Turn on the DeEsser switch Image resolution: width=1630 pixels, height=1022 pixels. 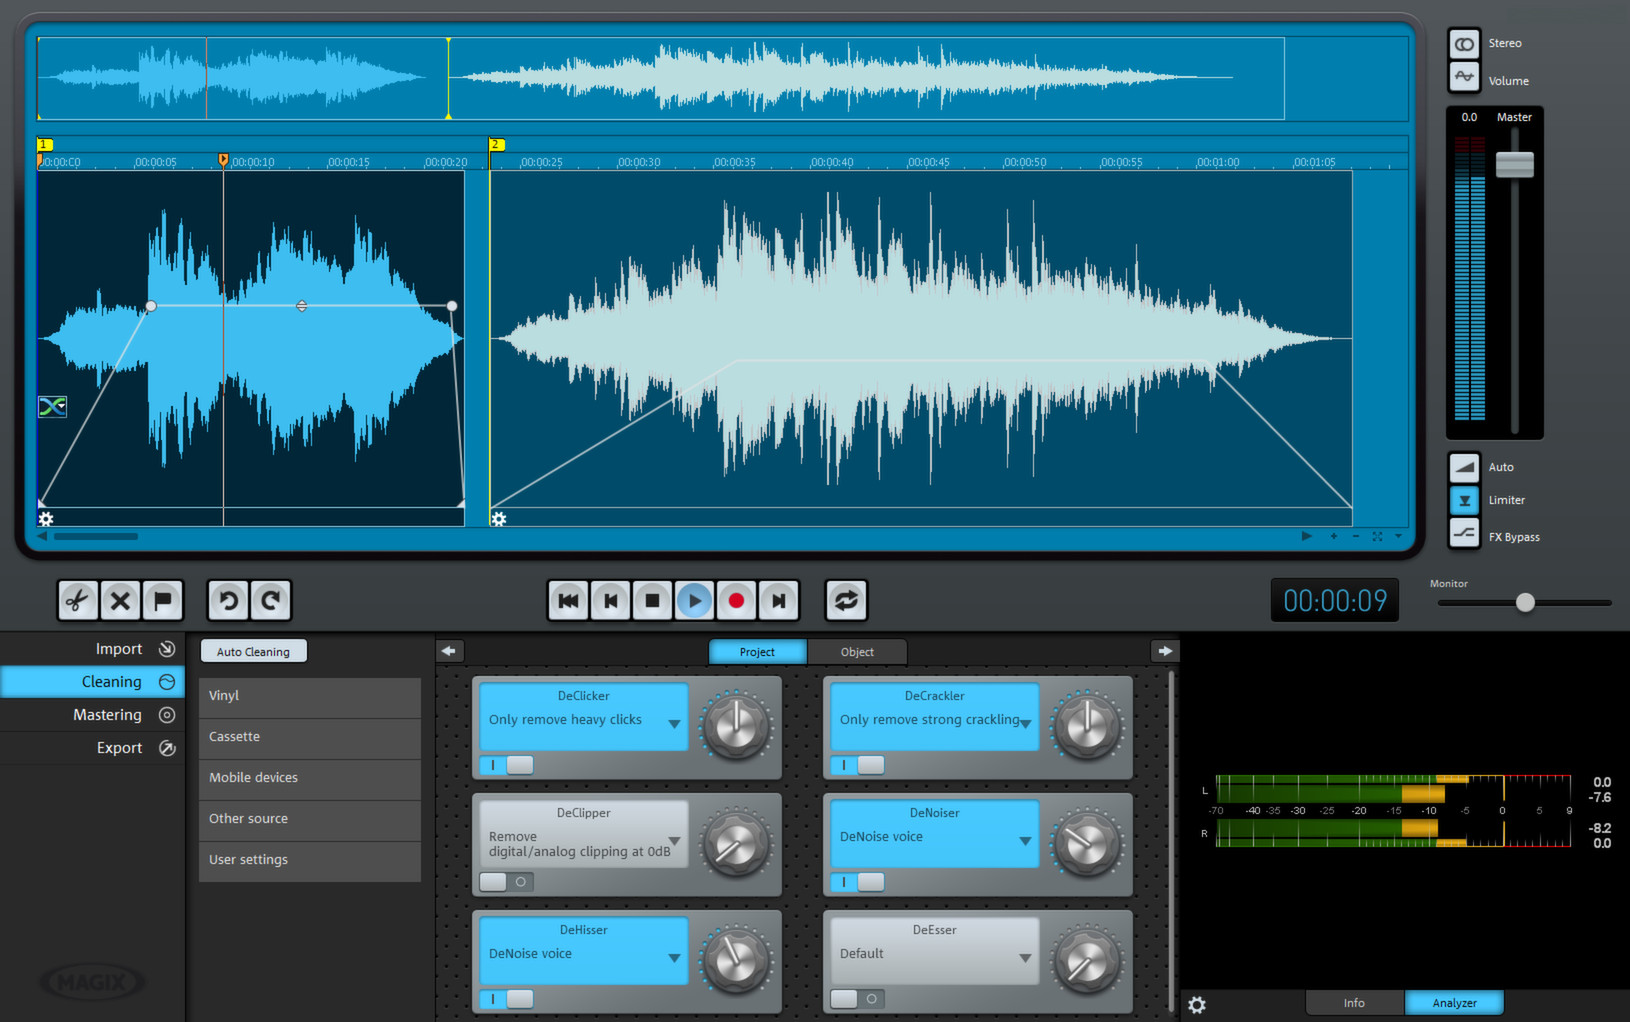click(x=858, y=999)
